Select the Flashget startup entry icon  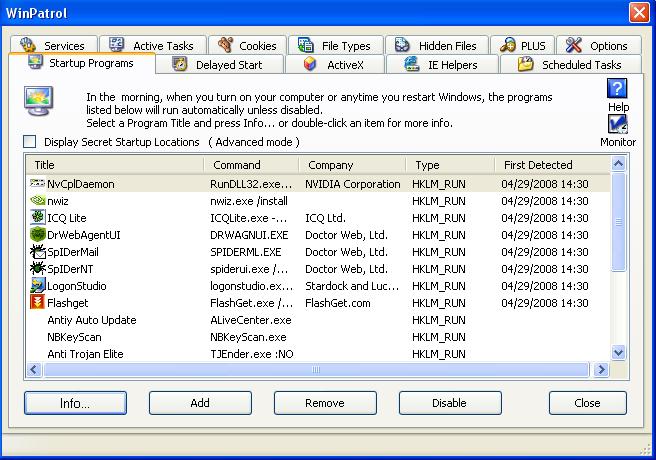38,303
